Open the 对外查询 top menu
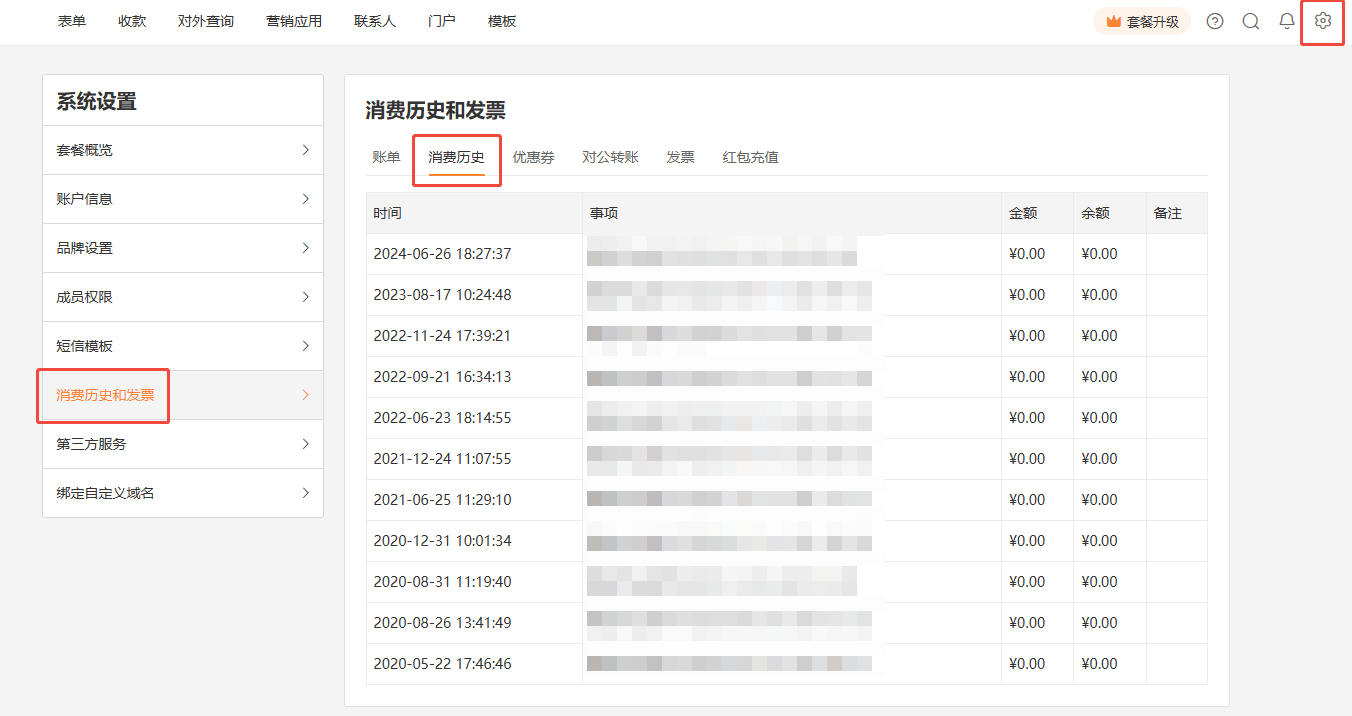 (206, 21)
